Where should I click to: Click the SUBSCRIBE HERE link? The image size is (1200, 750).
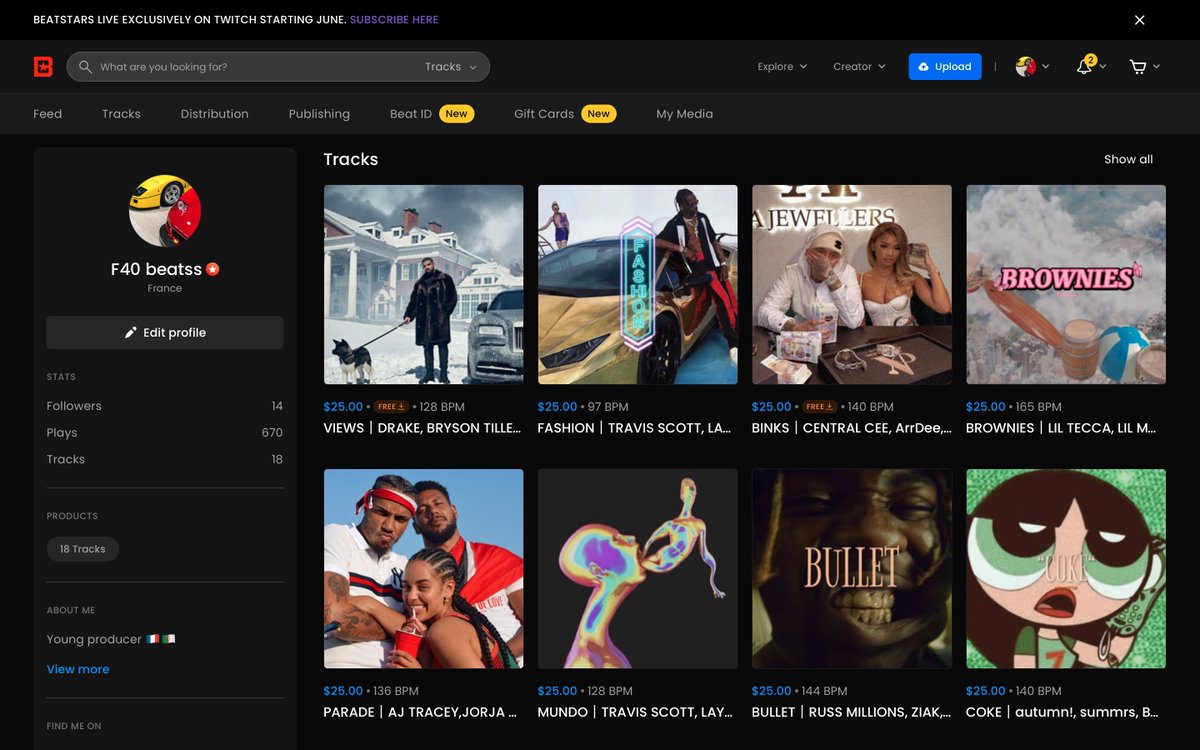tap(394, 20)
